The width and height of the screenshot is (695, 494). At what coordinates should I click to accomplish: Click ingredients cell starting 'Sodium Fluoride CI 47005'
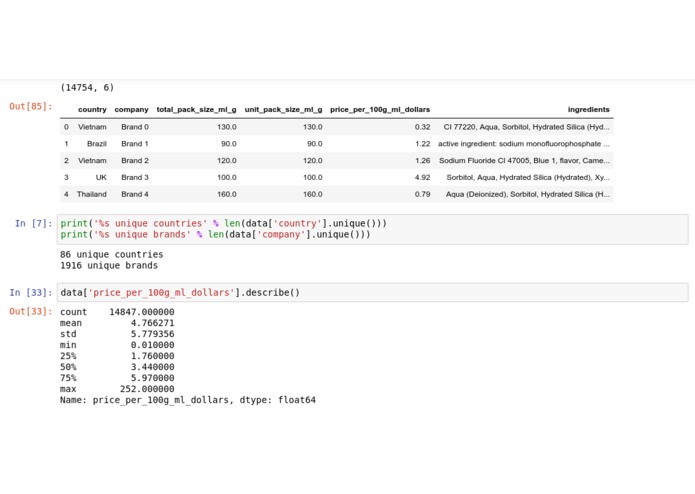tap(524, 160)
